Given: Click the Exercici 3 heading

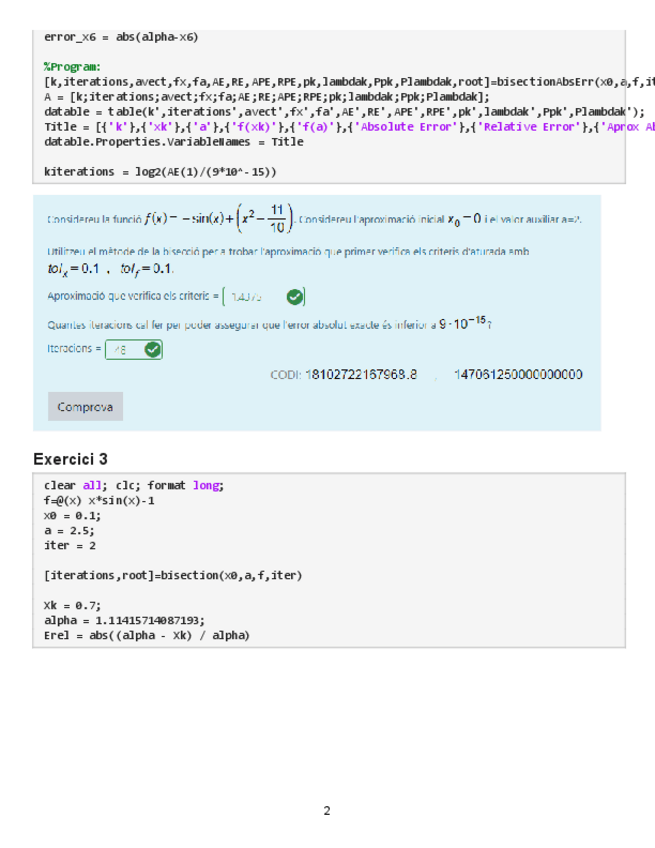Looking at the screenshot, I should [x=71, y=459].
